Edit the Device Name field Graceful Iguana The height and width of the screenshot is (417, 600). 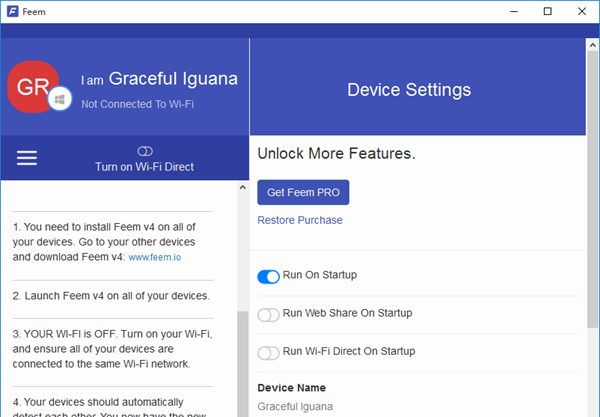coord(295,406)
